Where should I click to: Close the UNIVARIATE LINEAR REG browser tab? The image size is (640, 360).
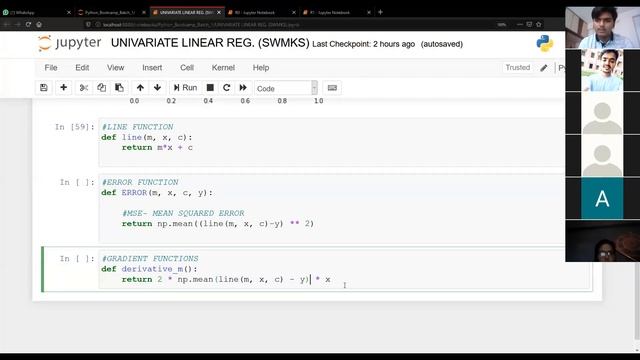coord(219,13)
